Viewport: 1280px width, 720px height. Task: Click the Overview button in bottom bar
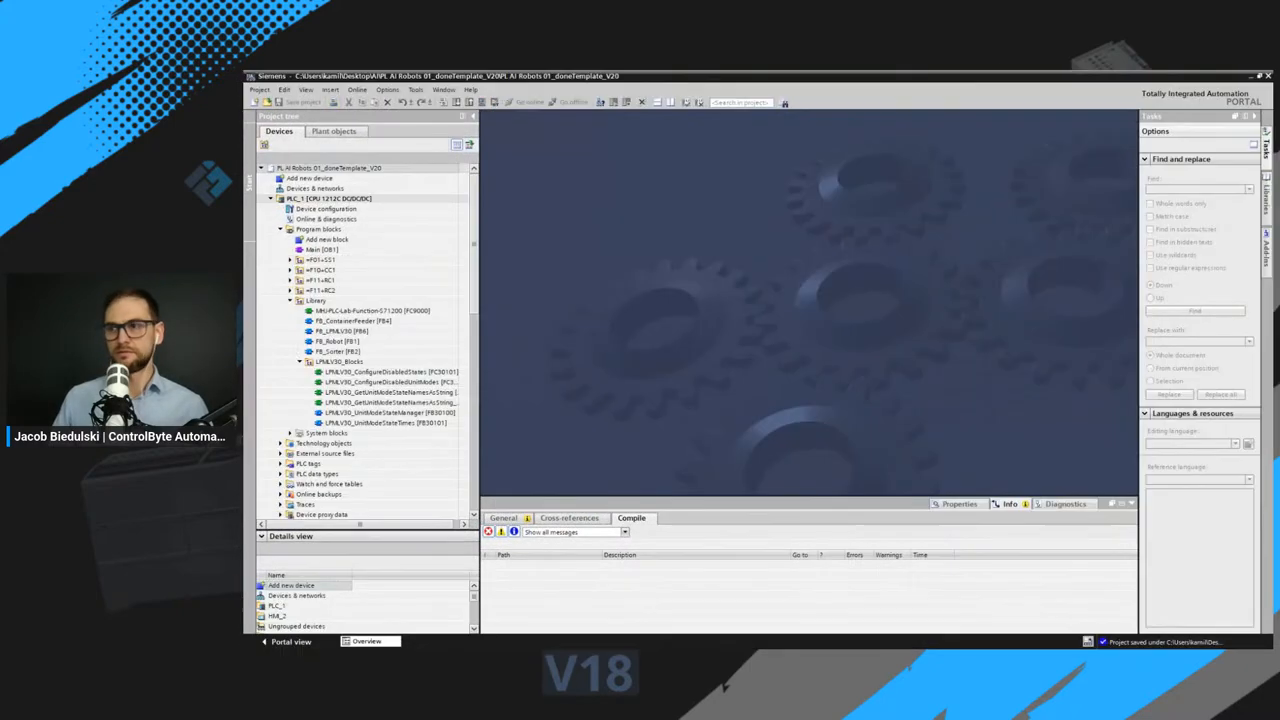coord(370,641)
